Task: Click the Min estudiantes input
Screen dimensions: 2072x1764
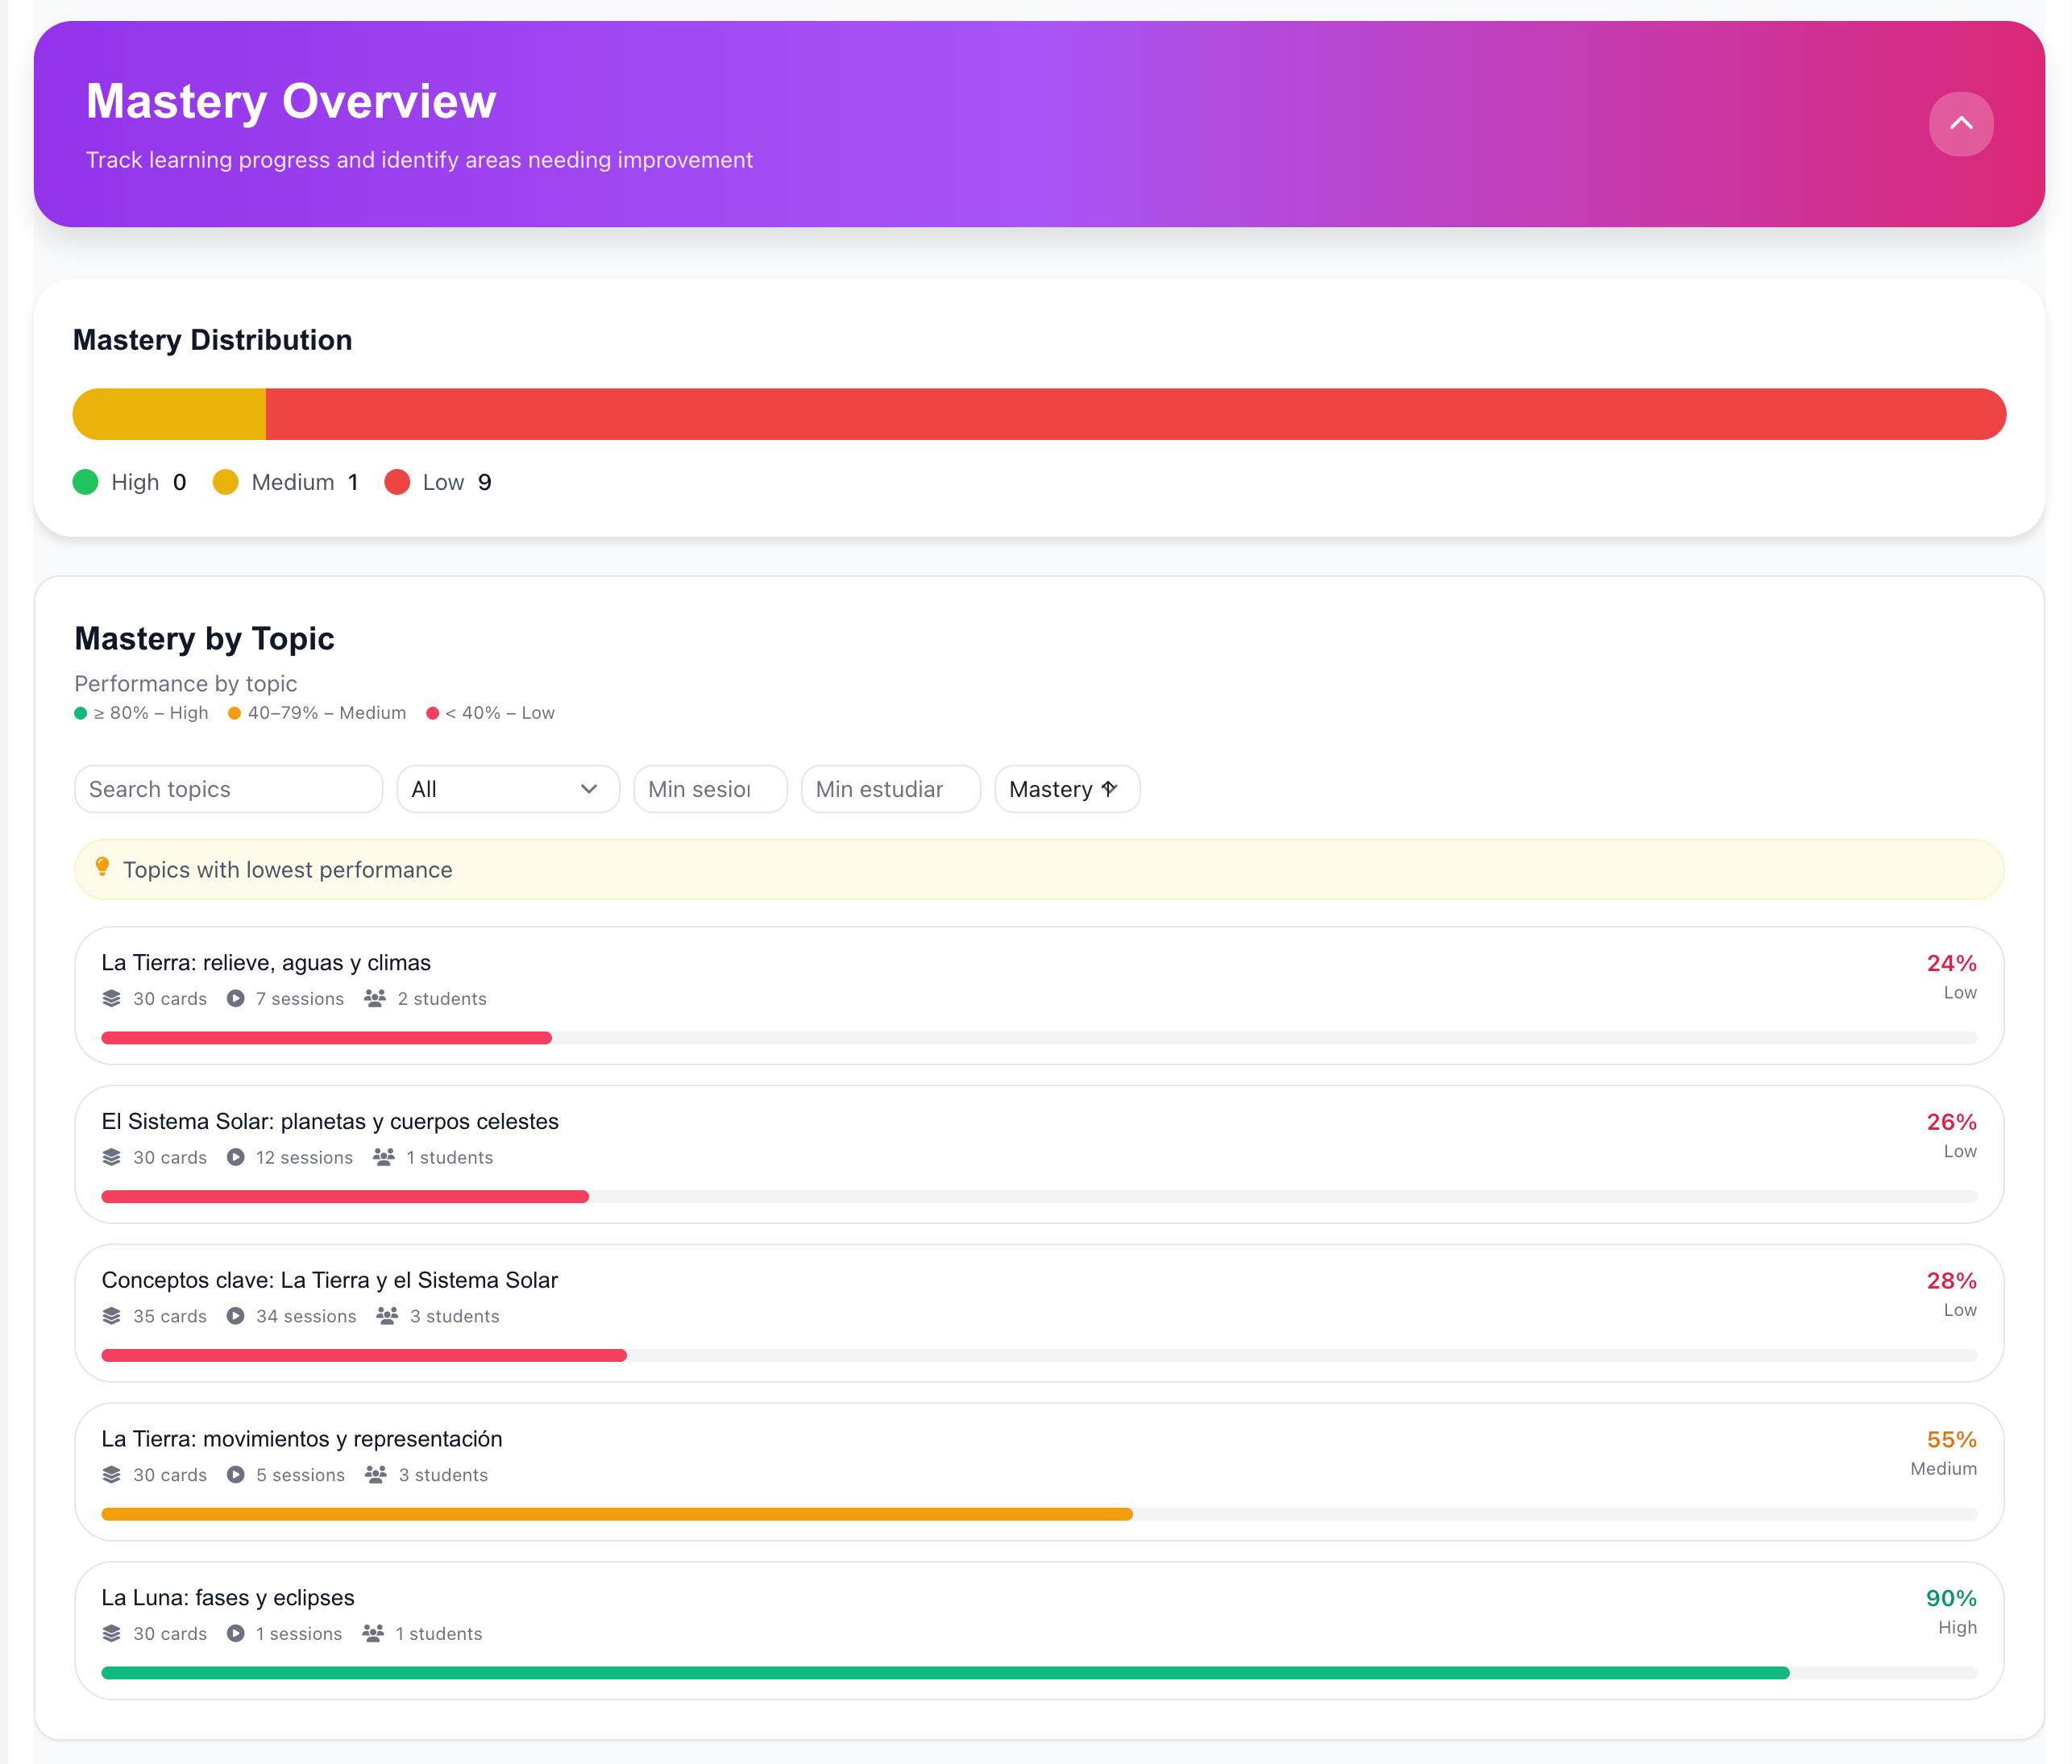Action: 889,789
